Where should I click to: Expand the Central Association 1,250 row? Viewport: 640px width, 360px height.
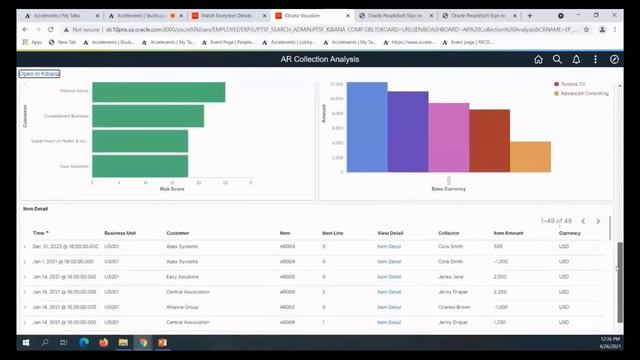(x=25, y=322)
